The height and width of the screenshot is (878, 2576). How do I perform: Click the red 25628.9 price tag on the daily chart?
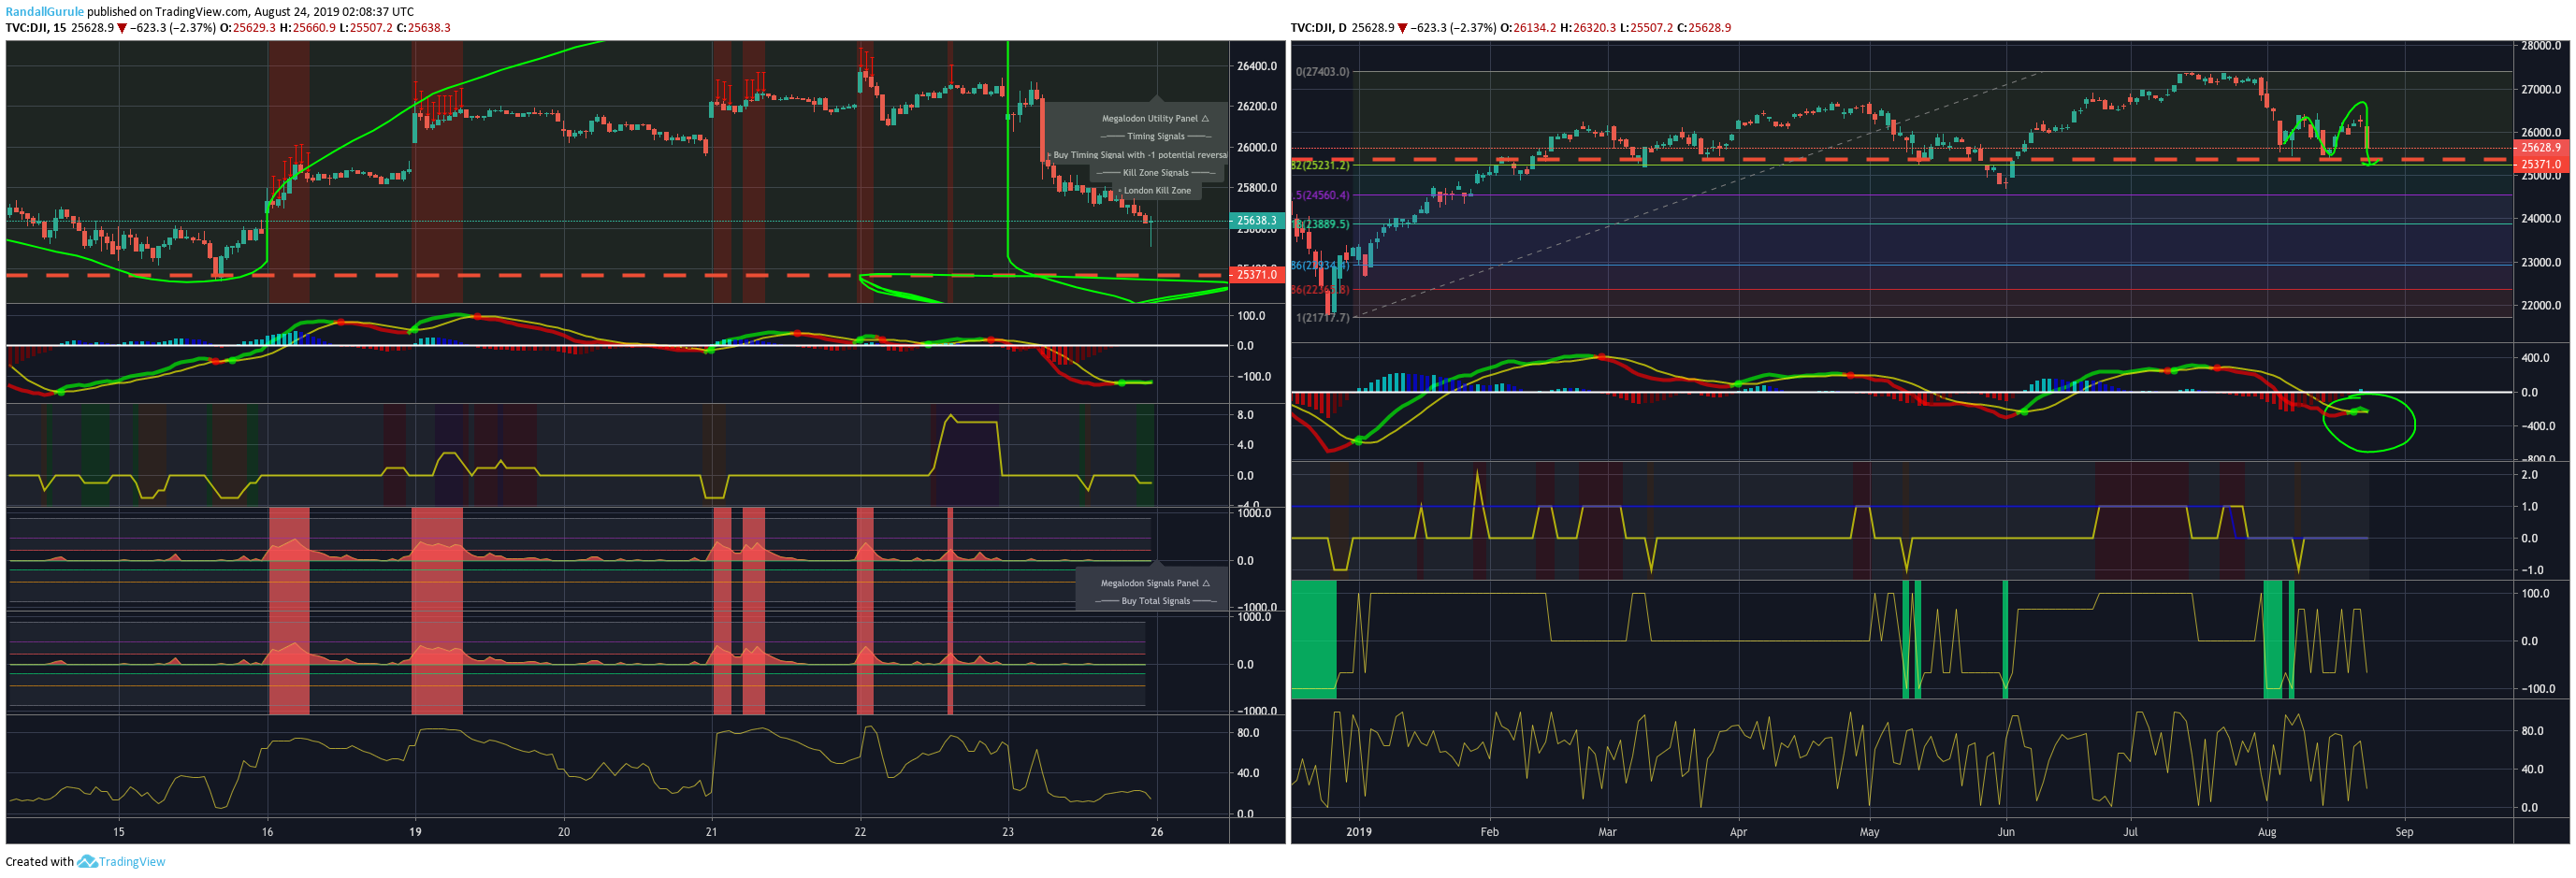(x=2540, y=147)
